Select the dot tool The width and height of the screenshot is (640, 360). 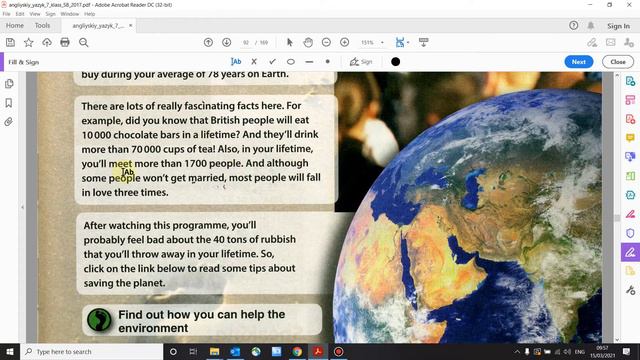click(x=327, y=62)
